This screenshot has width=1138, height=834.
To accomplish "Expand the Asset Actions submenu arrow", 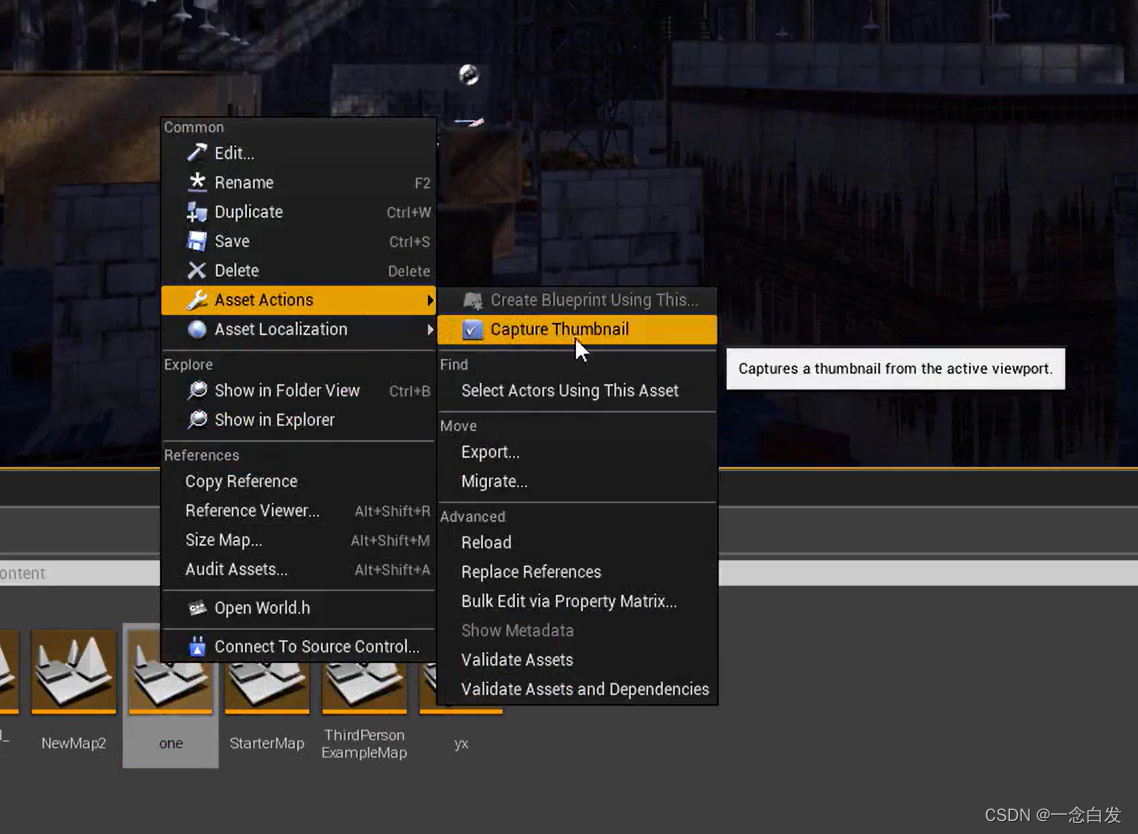I will tap(430, 300).
